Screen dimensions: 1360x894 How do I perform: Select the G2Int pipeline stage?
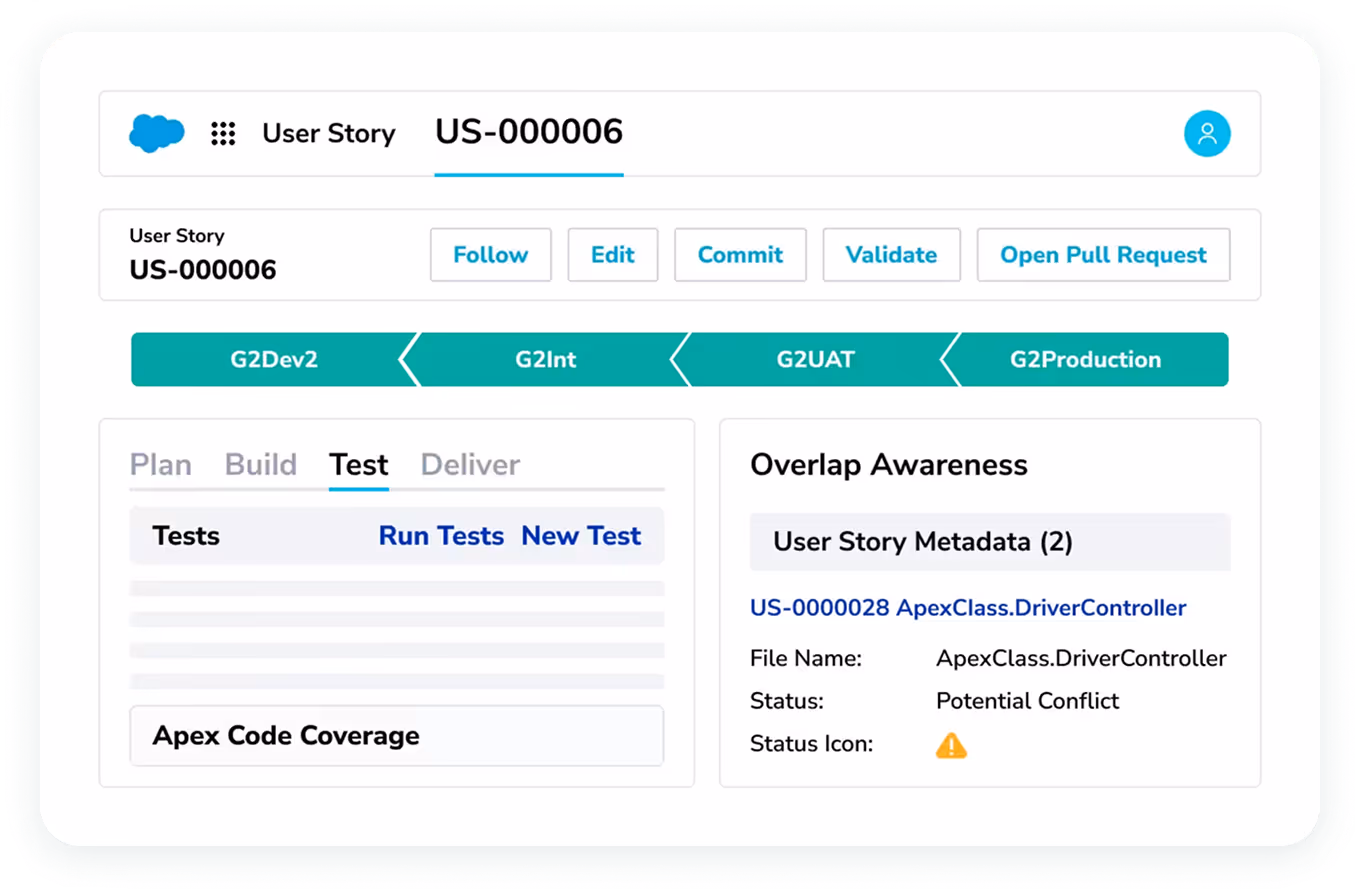(546, 360)
